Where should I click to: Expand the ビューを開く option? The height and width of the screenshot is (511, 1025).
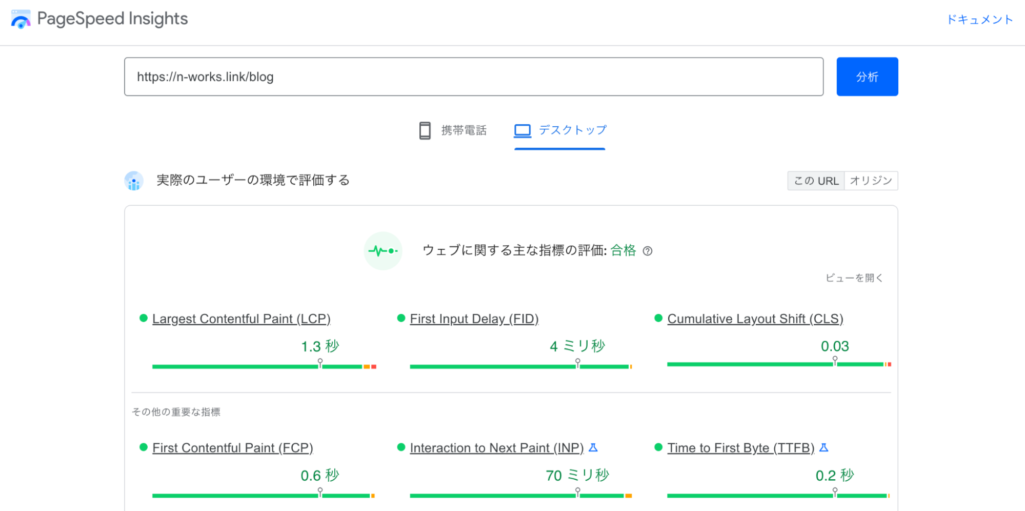854,278
